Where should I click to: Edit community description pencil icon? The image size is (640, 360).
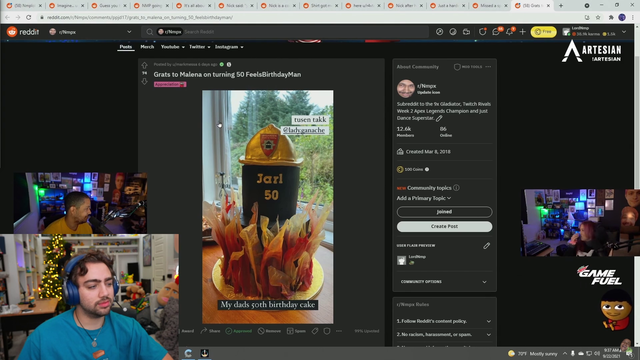click(x=439, y=118)
